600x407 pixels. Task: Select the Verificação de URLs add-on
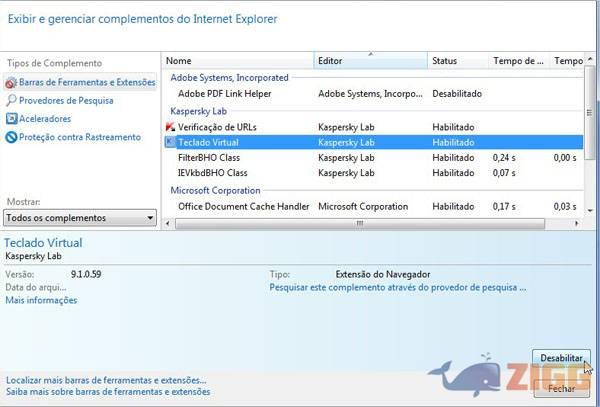point(217,127)
